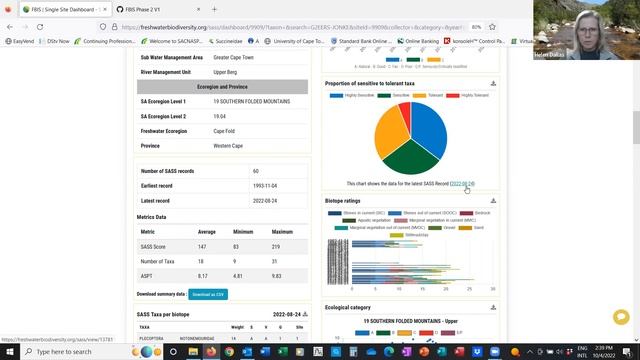View site security padlock info

115,27
